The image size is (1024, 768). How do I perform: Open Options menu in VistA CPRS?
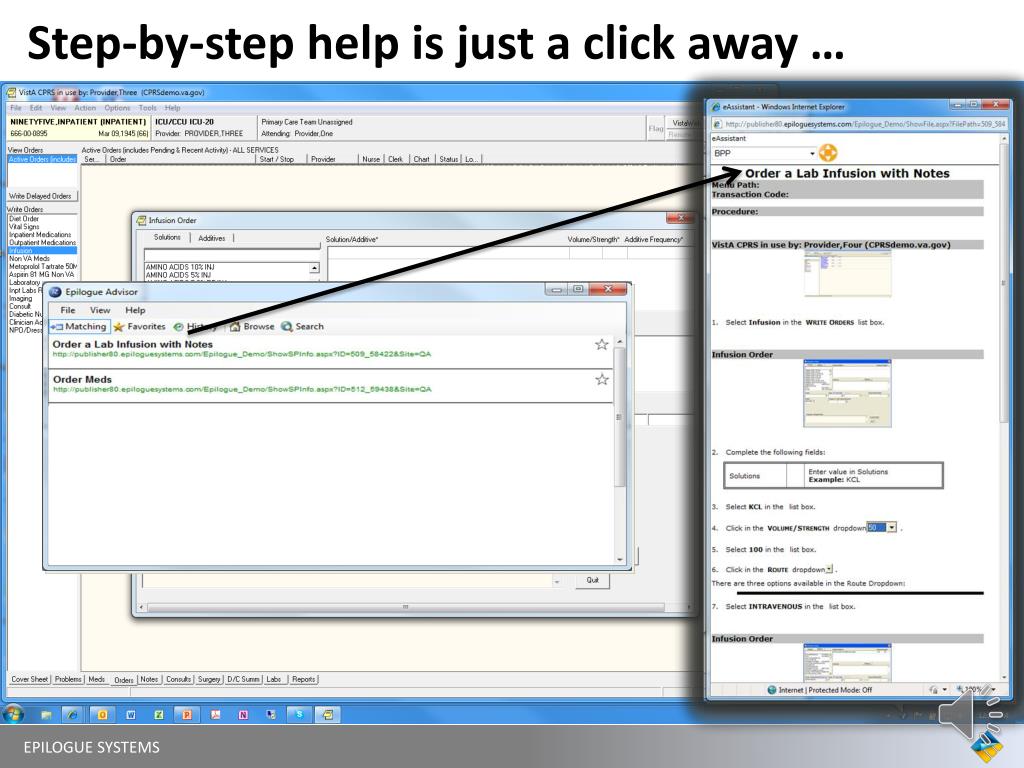point(117,108)
